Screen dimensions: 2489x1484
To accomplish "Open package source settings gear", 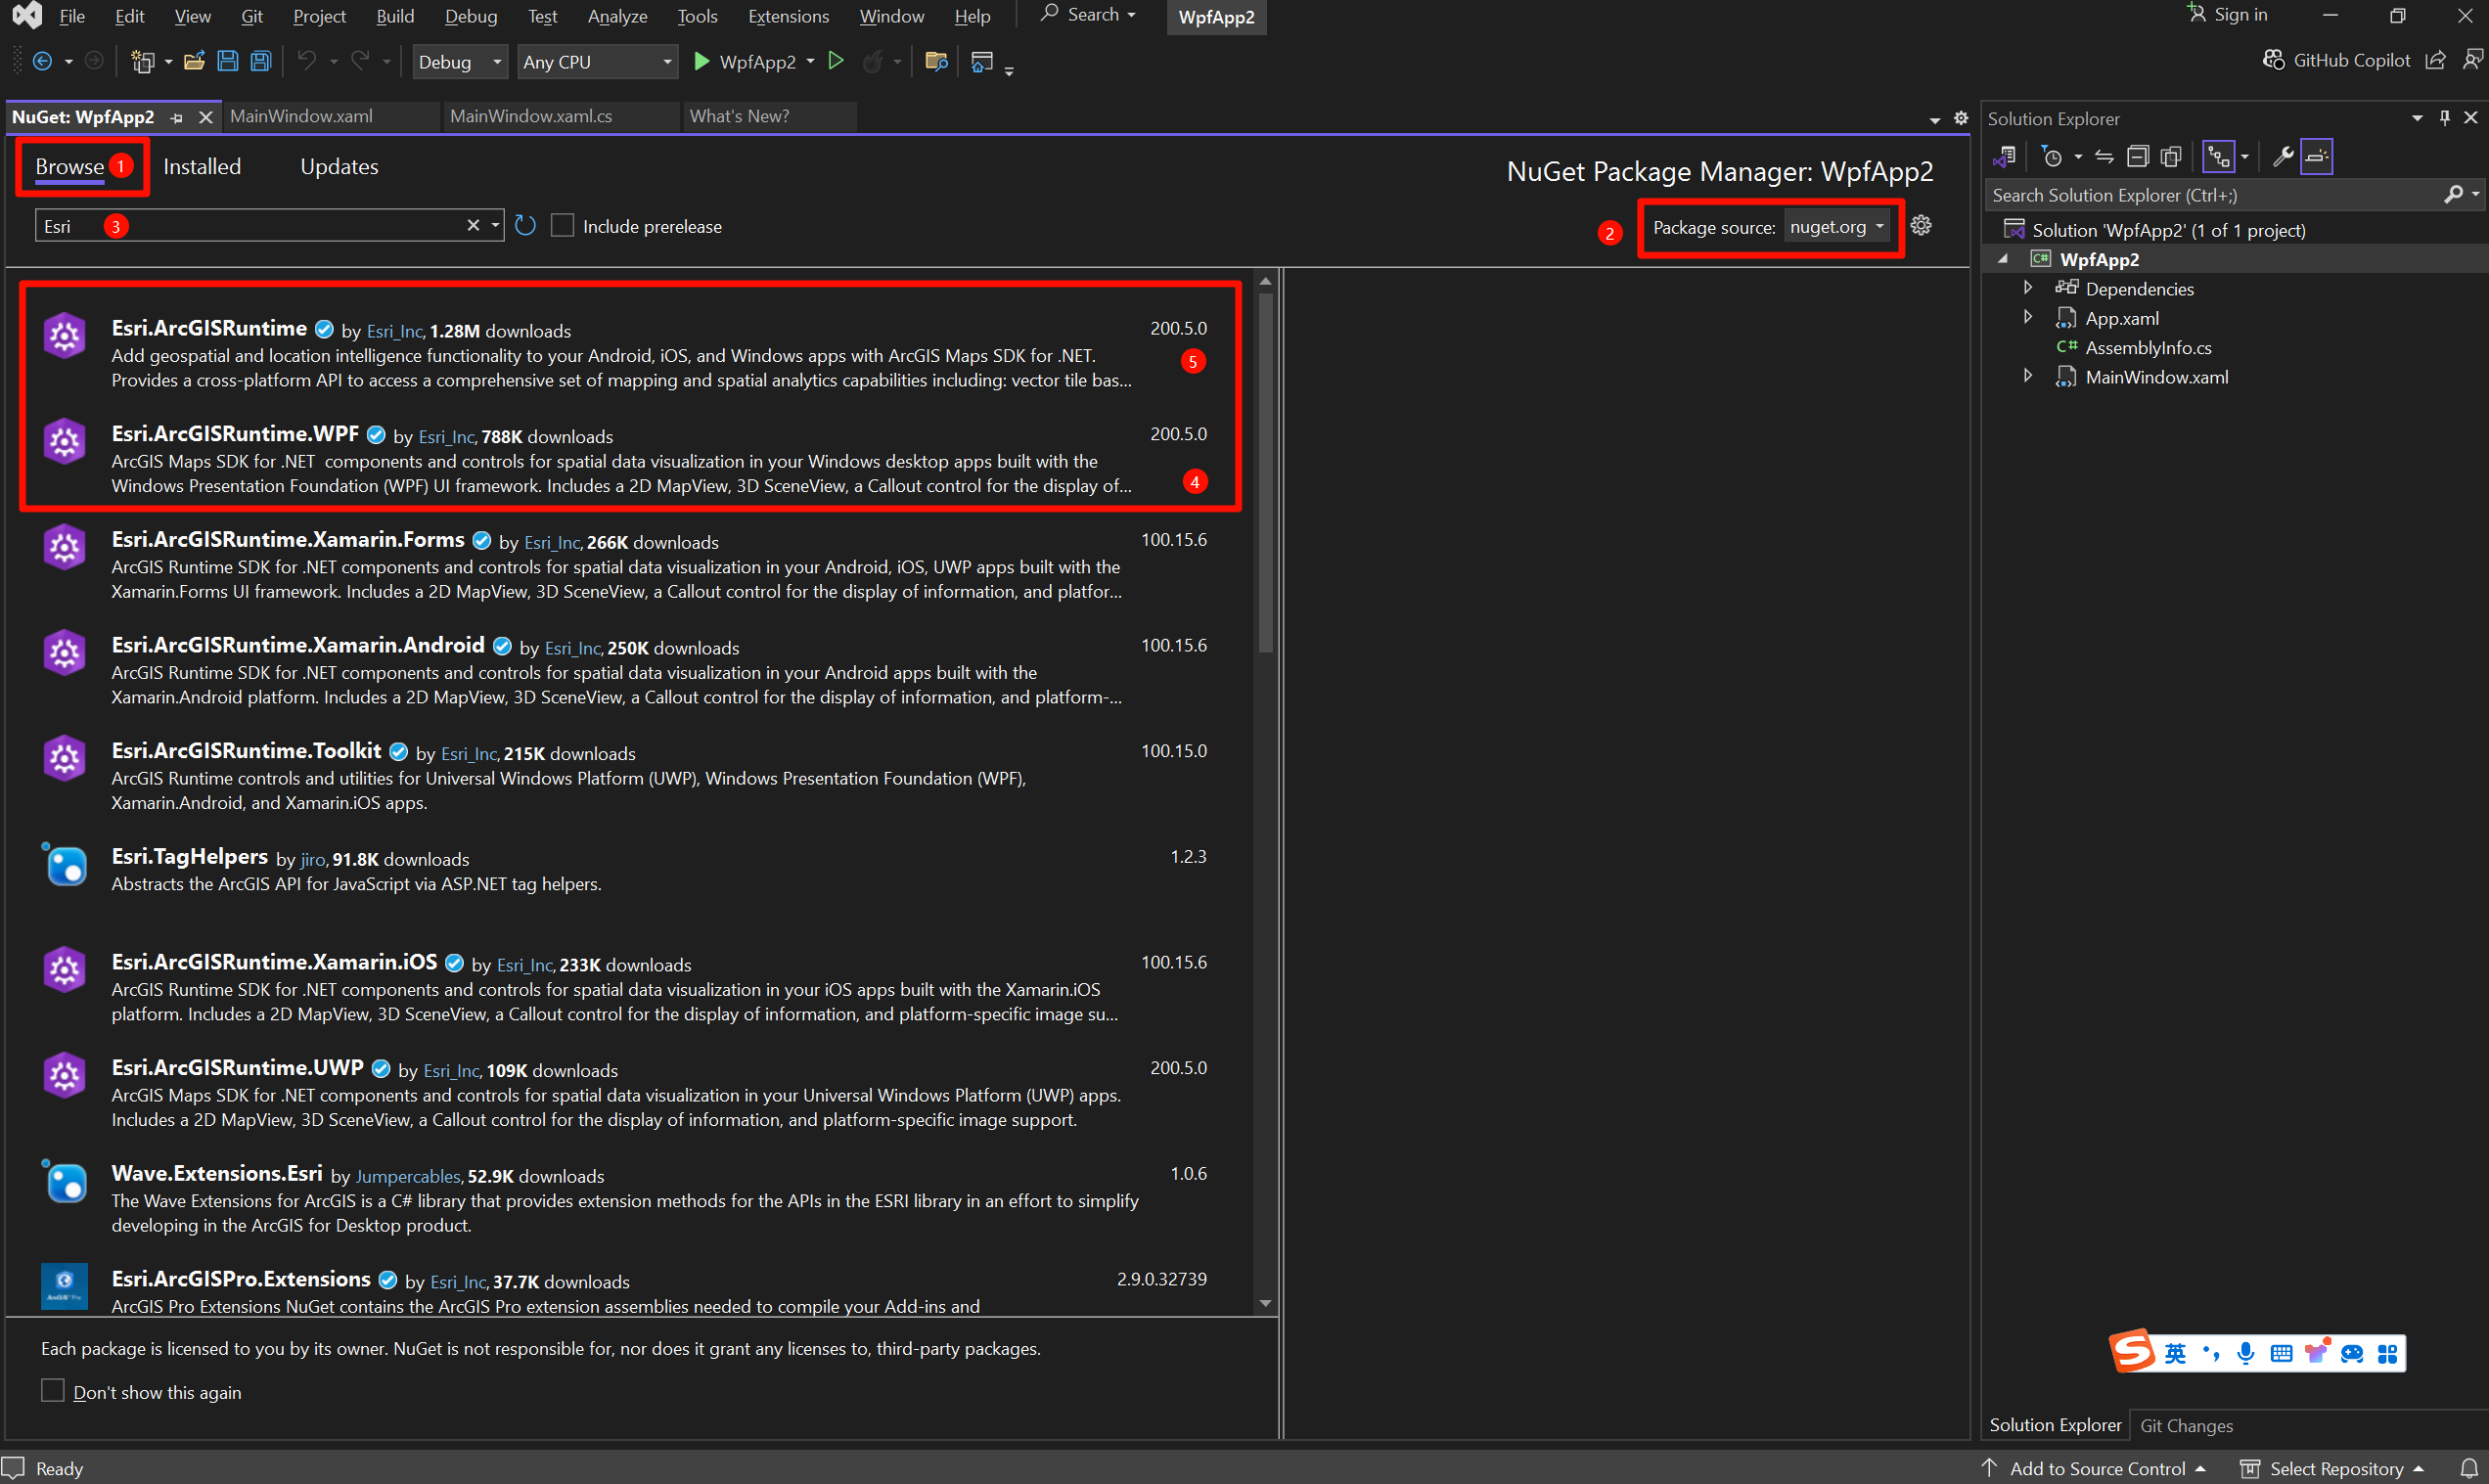I will click(1921, 225).
